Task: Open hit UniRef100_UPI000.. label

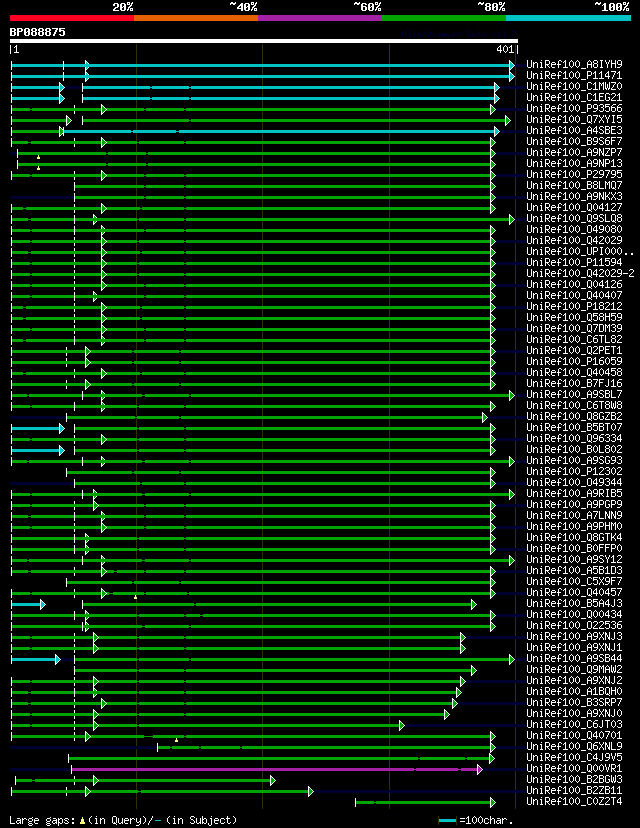Action: (x=579, y=251)
